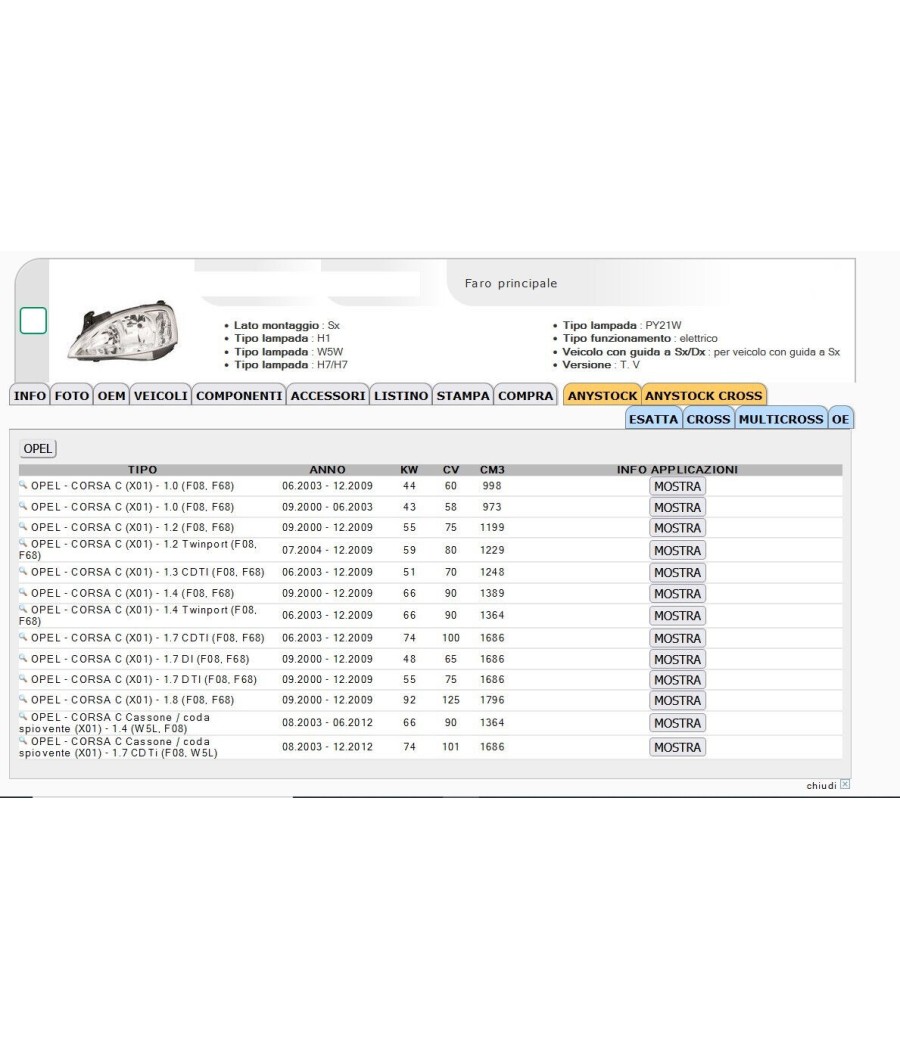Image resolution: width=900 pixels, height=1050 pixels.
Task: Click magnifier icon beside 1.3 CDTI row
Action: tap(23, 571)
